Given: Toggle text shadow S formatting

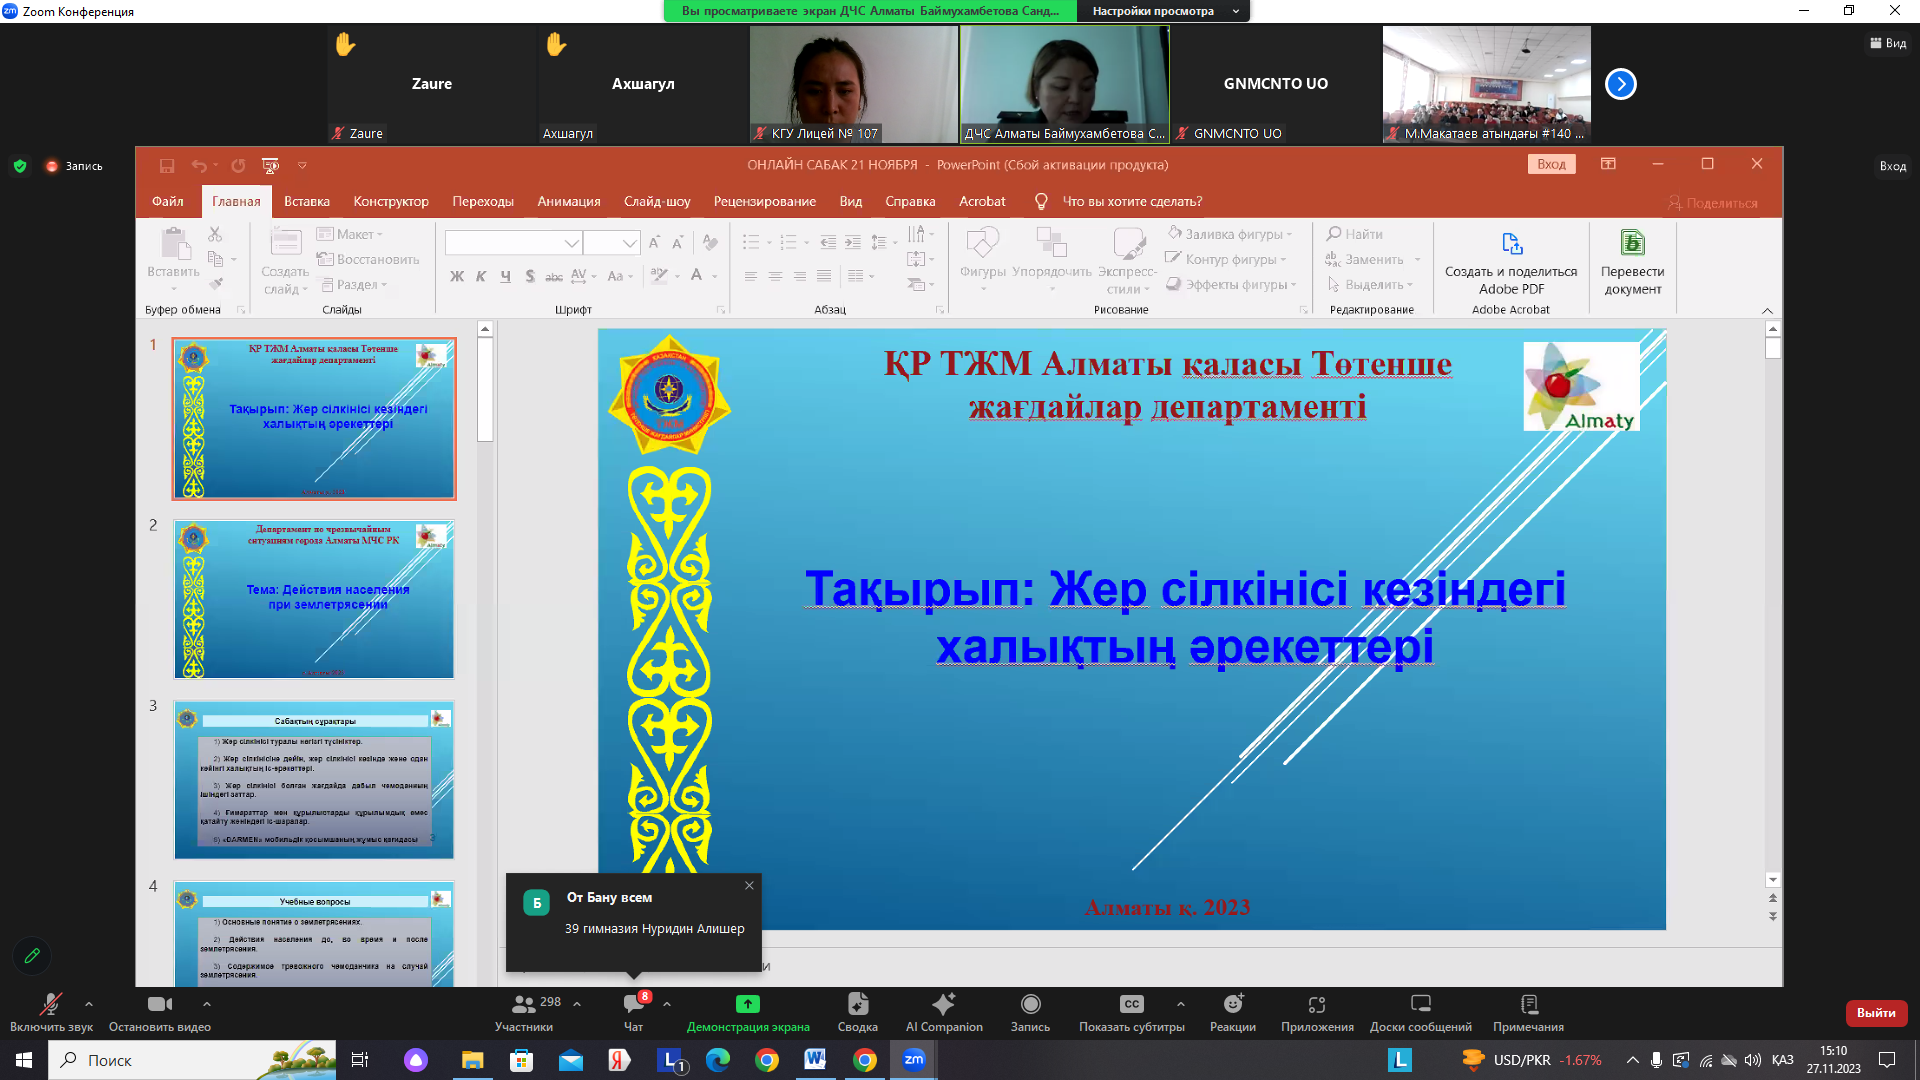Looking at the screenshot, I should click(529, 276).
